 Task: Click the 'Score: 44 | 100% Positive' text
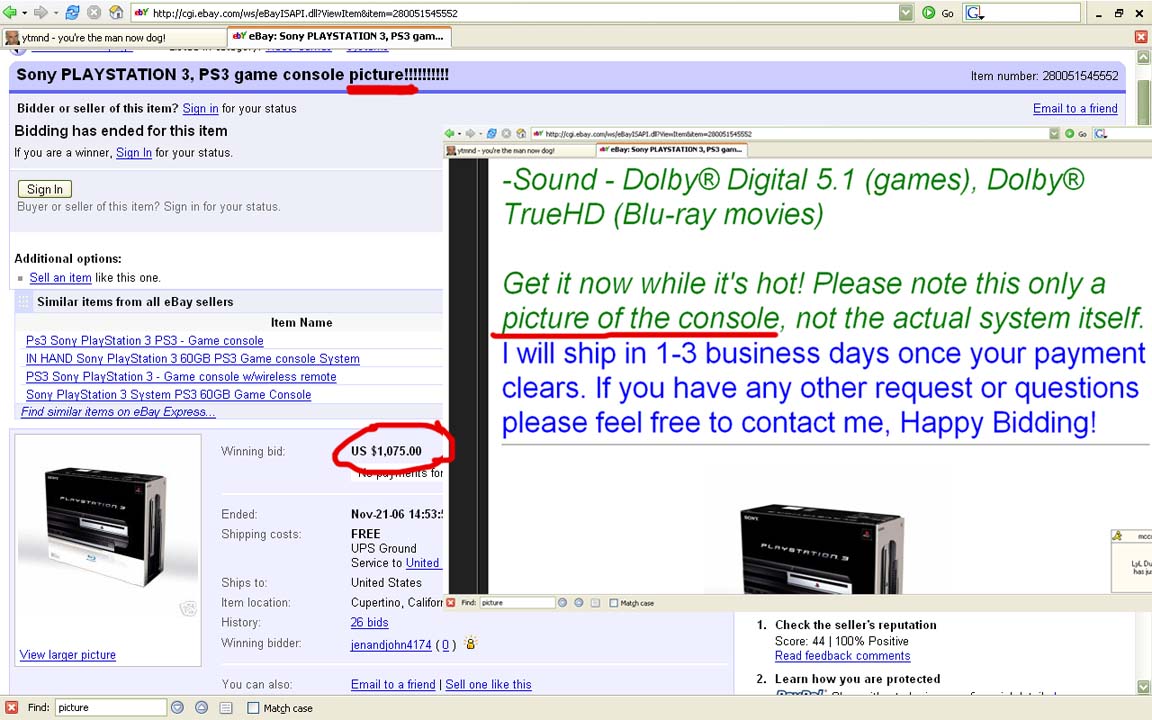[841, 641]
